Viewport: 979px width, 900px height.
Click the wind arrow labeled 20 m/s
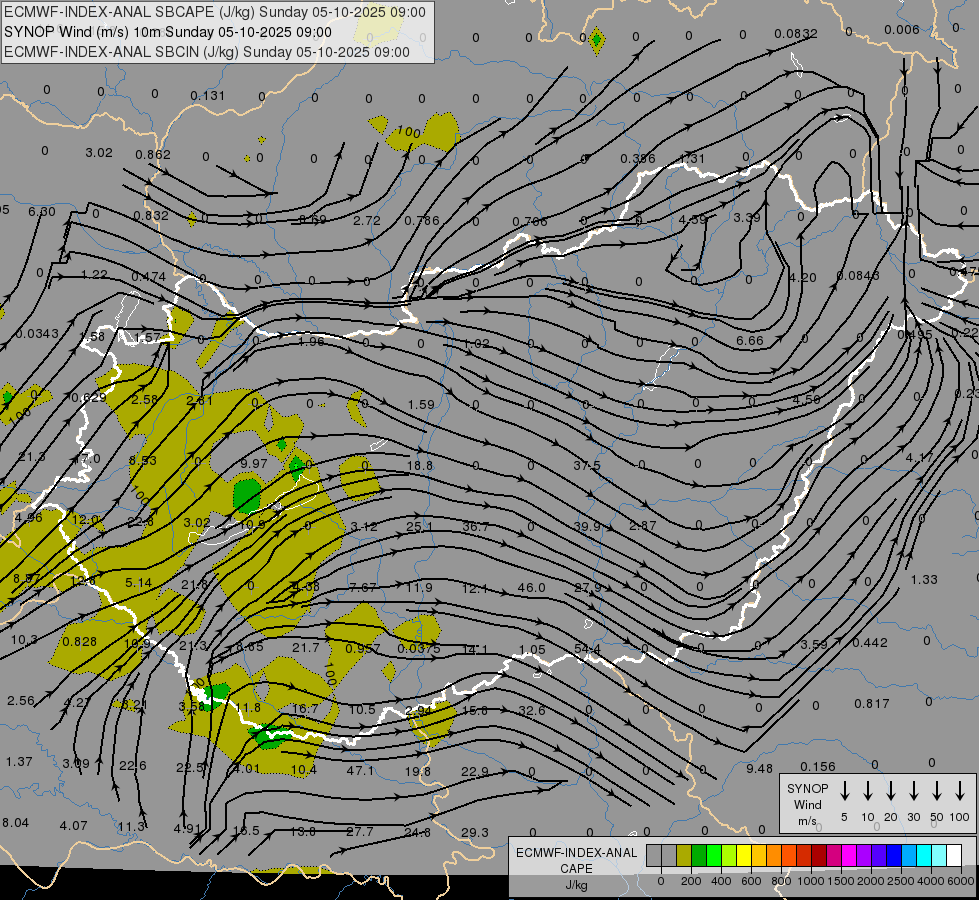(x=891, y=791)
